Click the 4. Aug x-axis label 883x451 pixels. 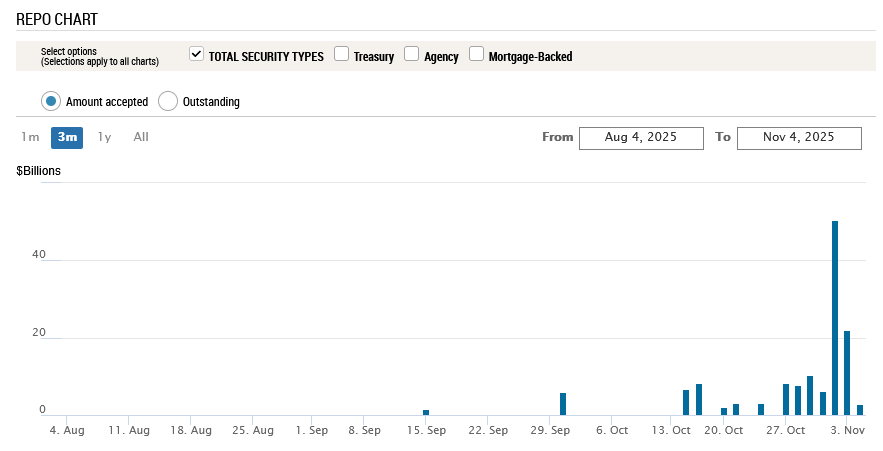click(67, 430)
